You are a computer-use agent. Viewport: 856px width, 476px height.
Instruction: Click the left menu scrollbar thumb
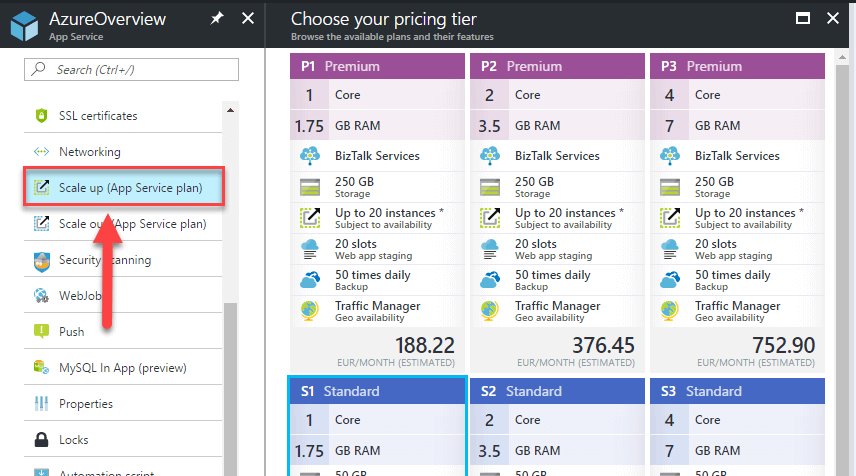tap(230, 389)
